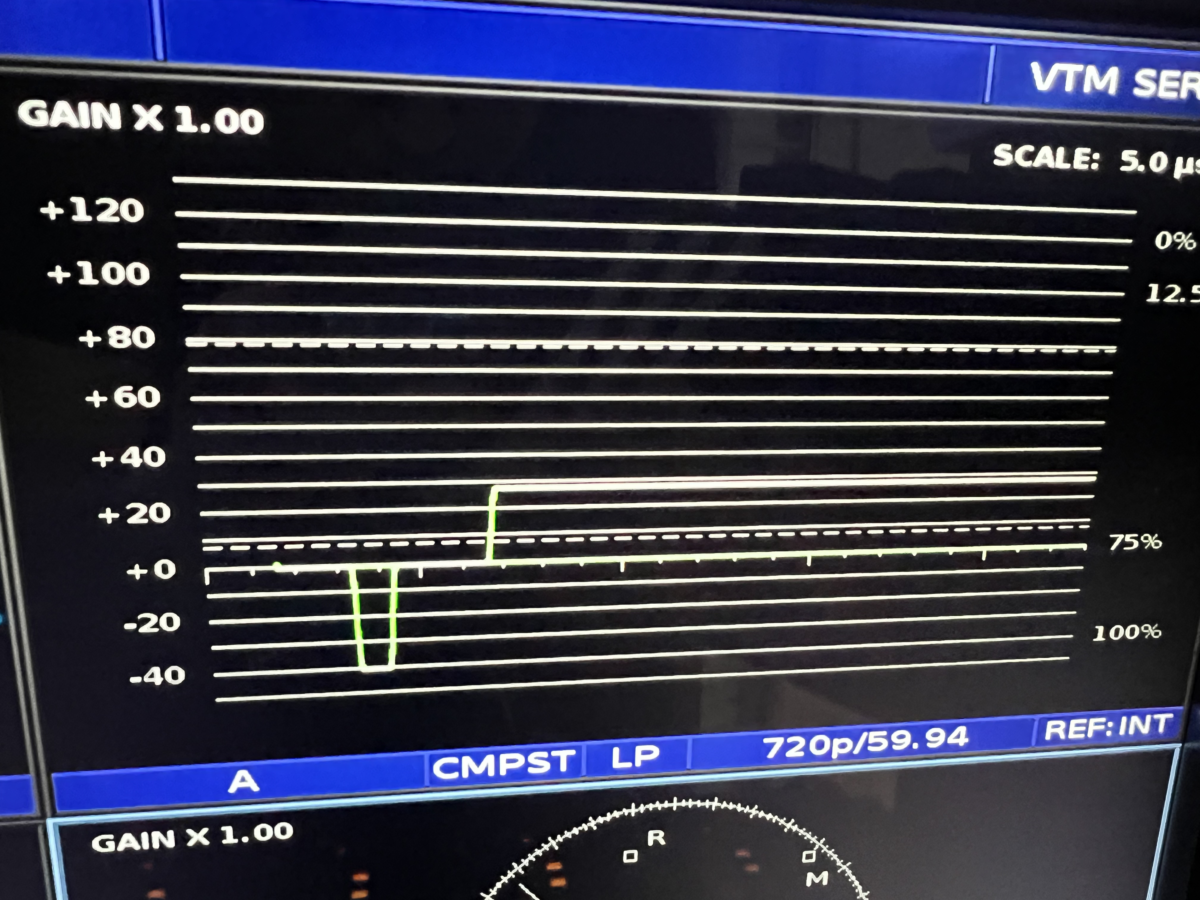The height and width of the screenshot is (900, 1200).
Task: Click the R target box on vectorscope
Action: click(630, 857)
